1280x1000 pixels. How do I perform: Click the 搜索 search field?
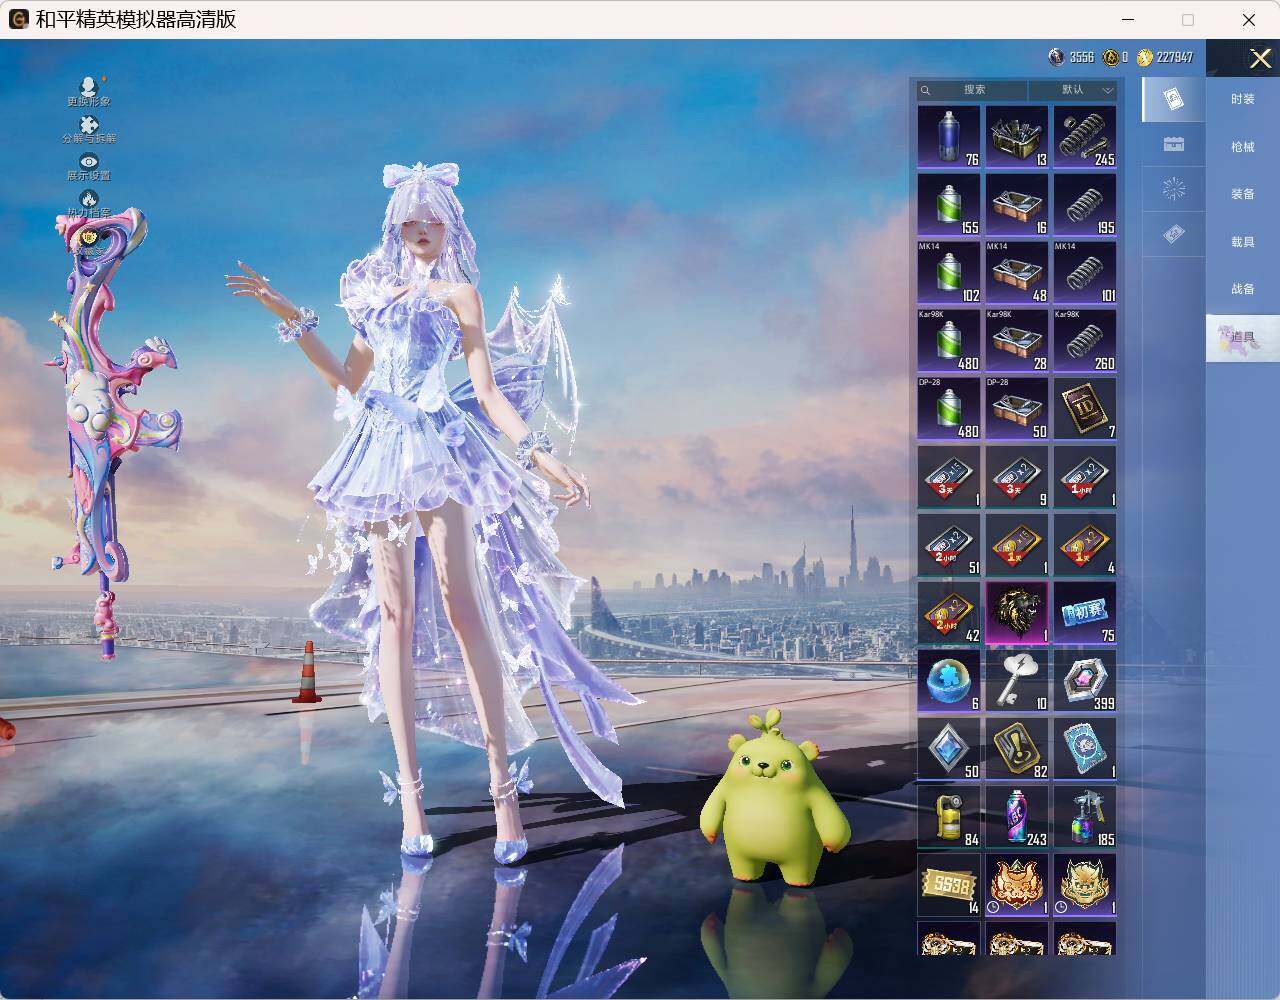tap(972, 90)
